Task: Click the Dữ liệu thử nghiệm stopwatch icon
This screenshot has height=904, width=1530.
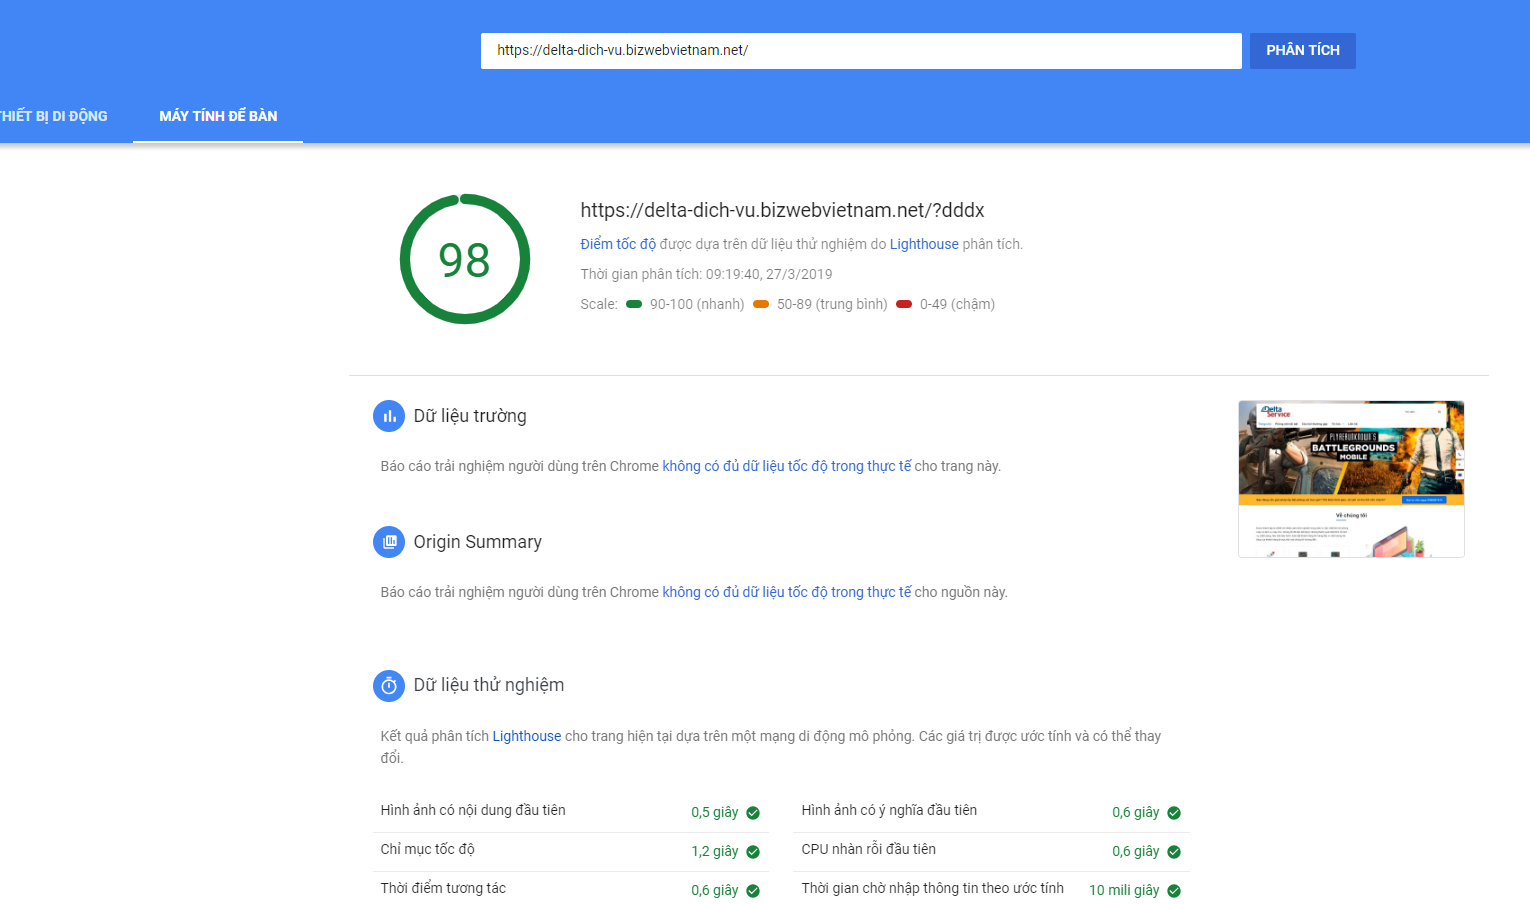Action: click(389, 686)
